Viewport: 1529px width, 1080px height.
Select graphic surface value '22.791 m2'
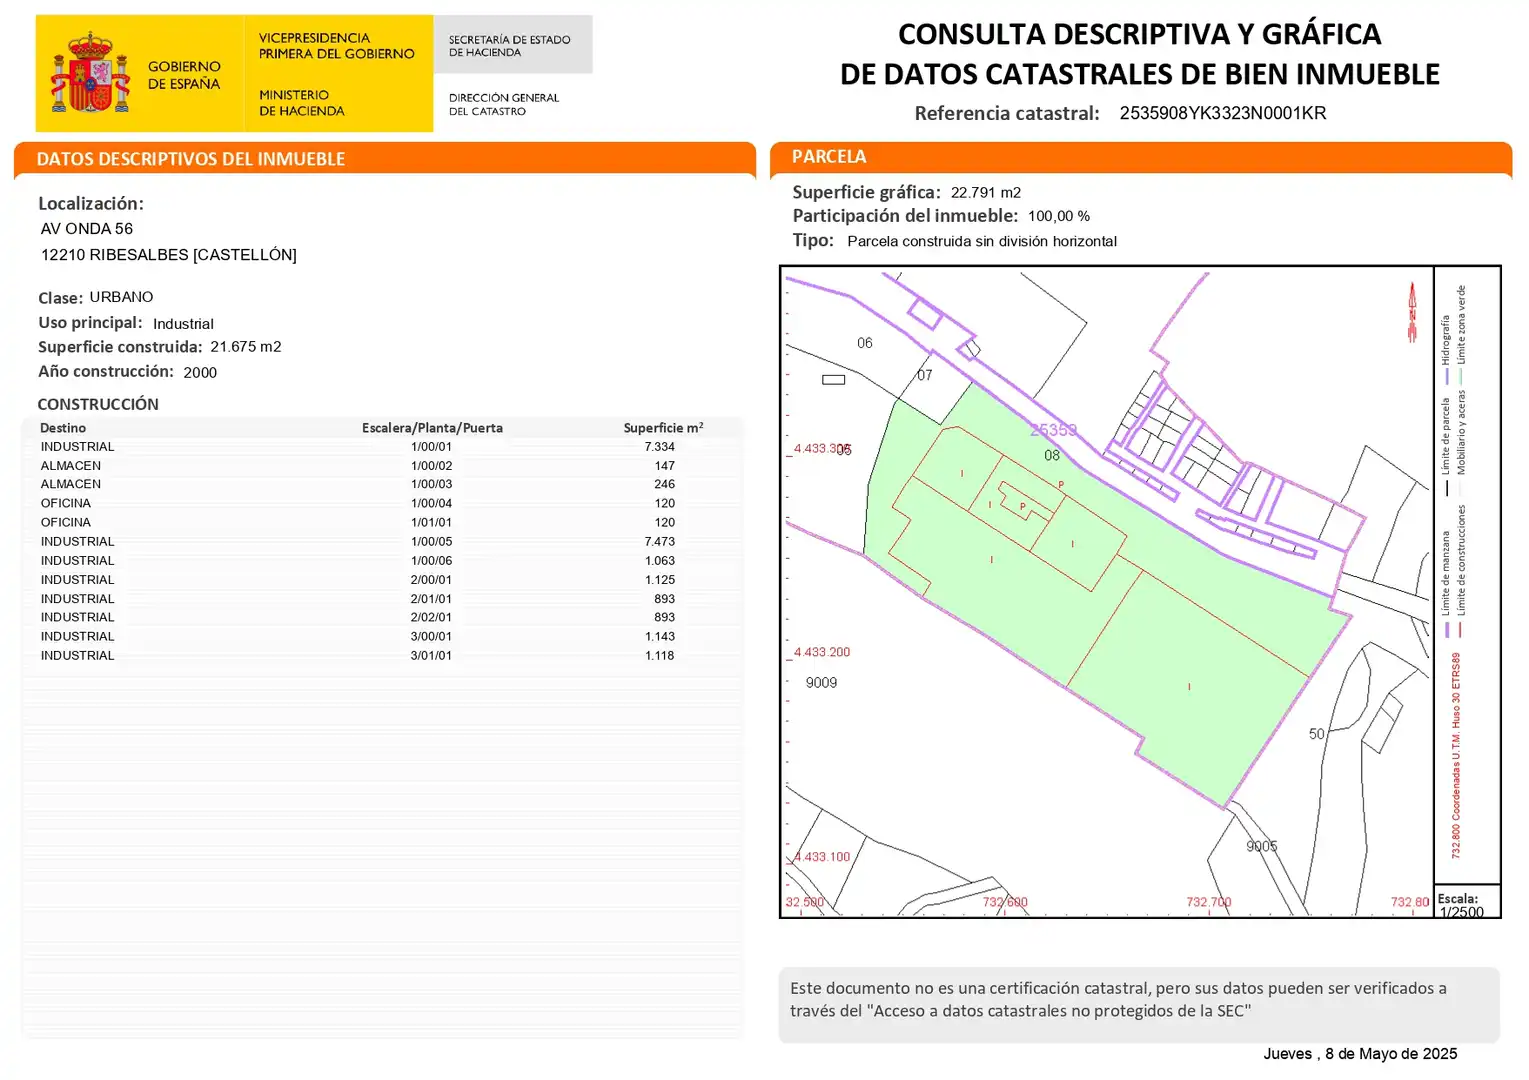(x=986, y=192)
